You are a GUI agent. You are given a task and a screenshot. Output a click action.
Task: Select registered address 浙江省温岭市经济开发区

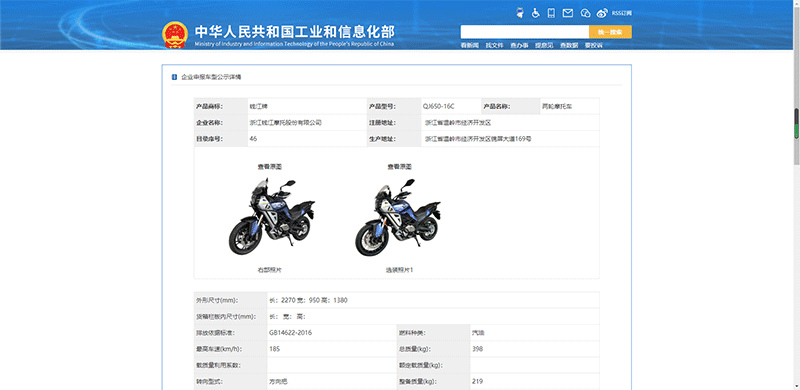[458, 123]
